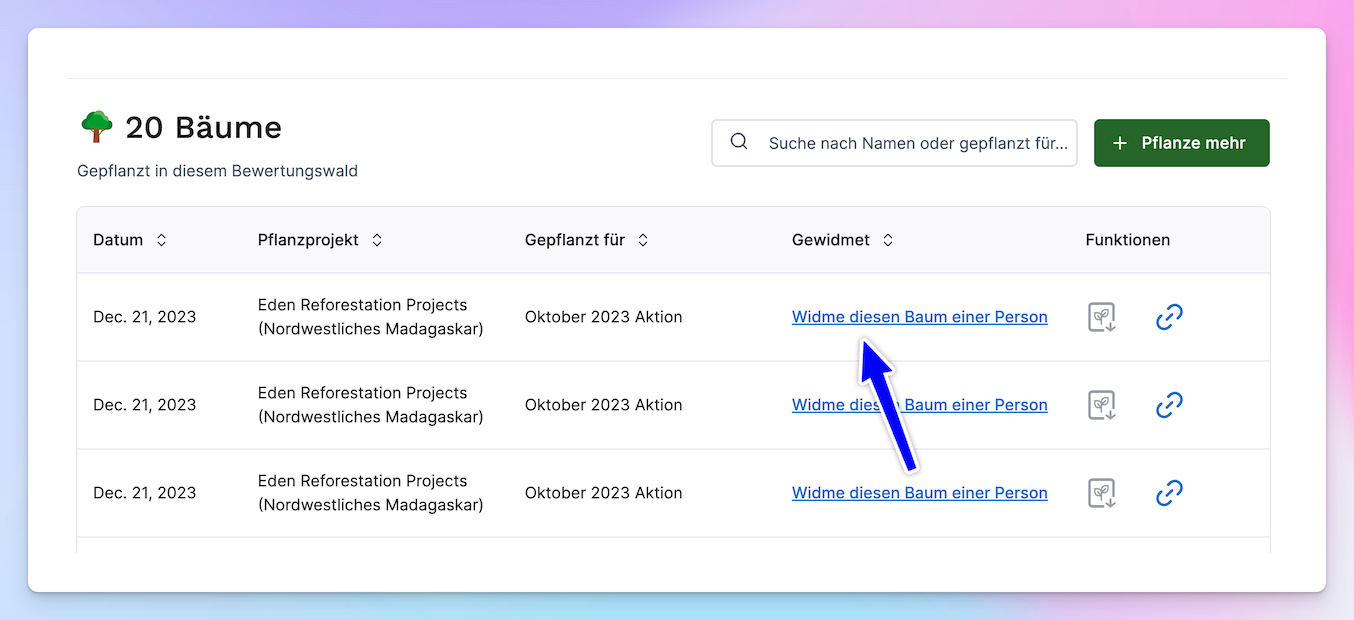Viewport: 1354px width, 620px height.
Task: Click the tree emoji beside 20 Bäume
Action: coord(97,127)
